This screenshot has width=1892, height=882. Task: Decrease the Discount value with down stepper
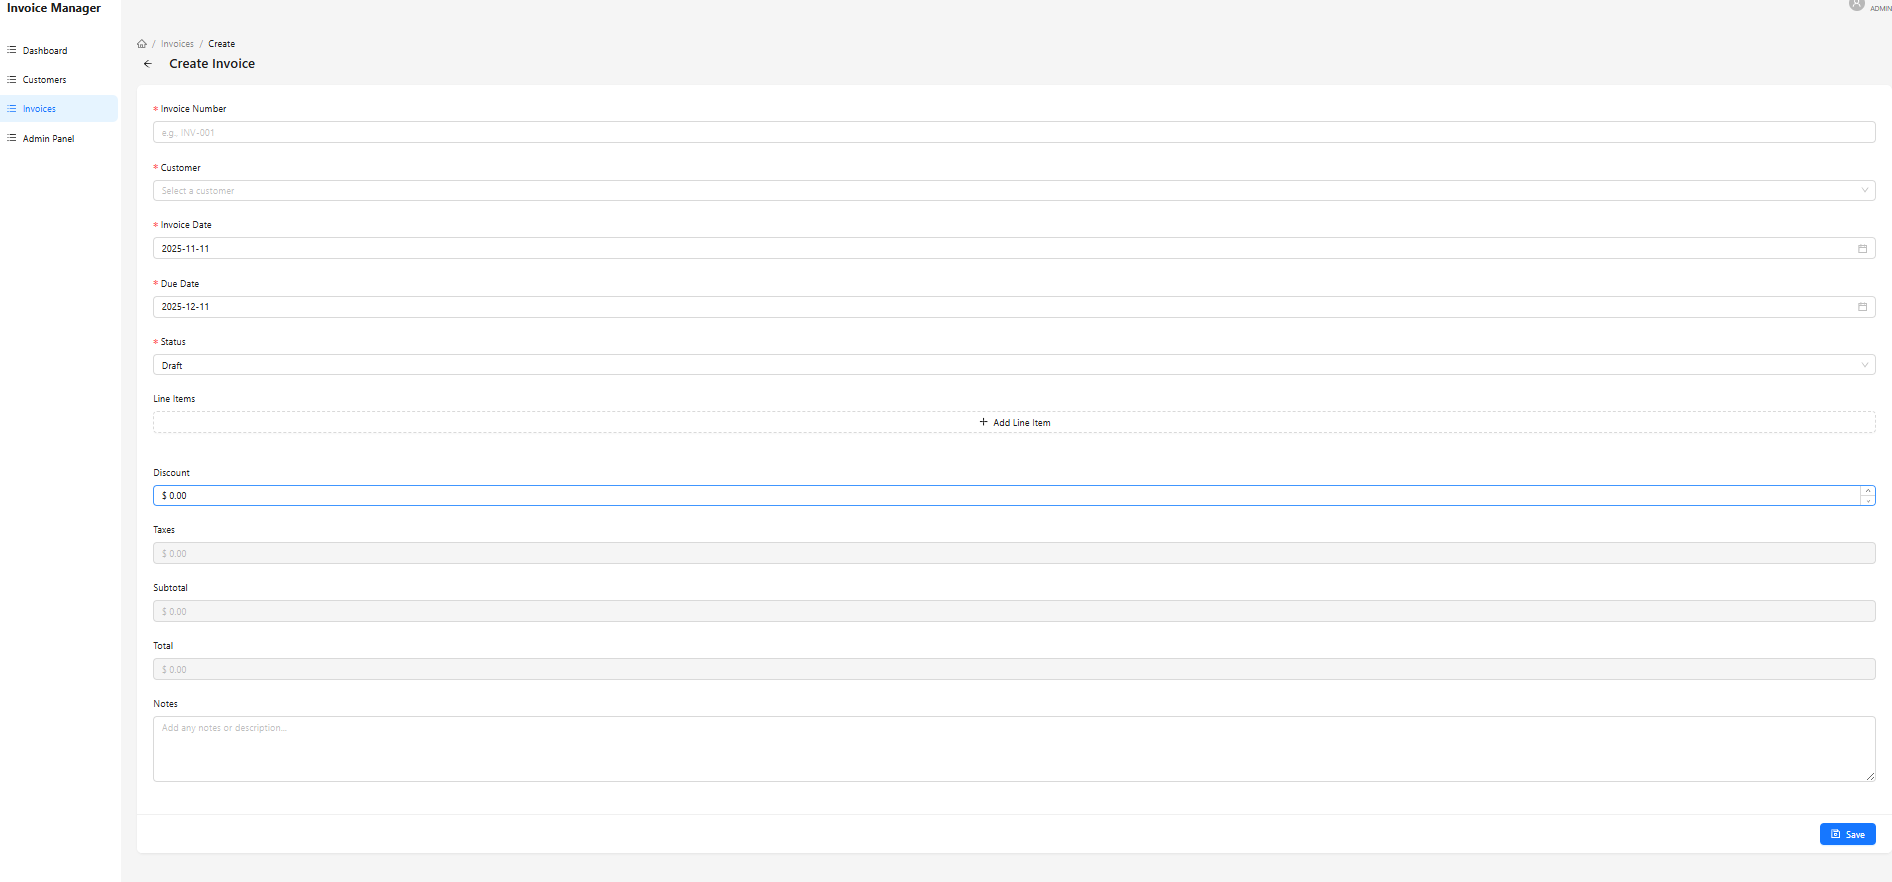pos(1867,501)
